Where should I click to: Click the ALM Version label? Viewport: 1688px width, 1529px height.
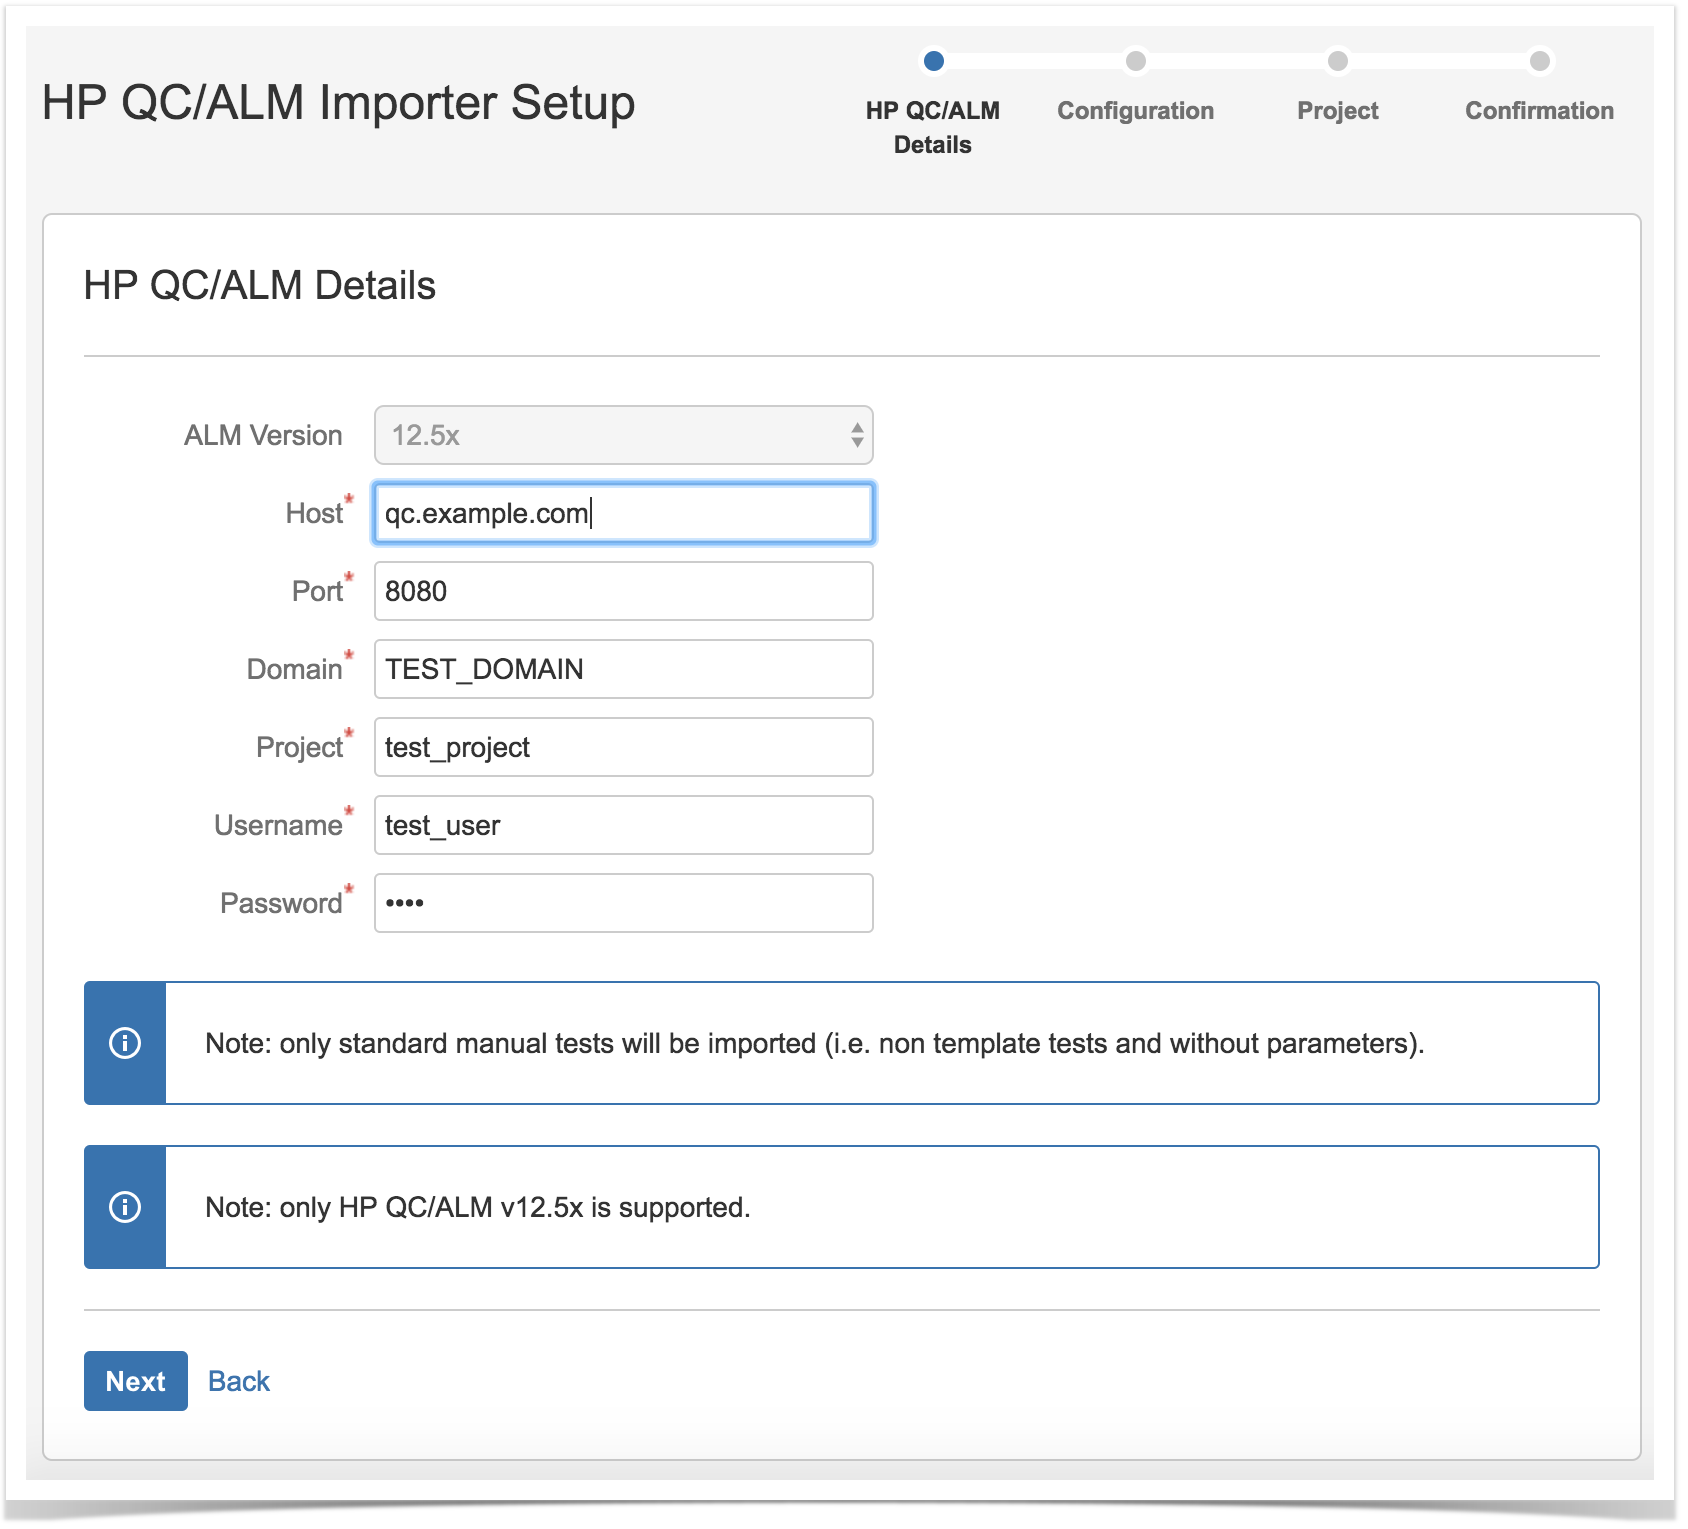coord(263,435)
